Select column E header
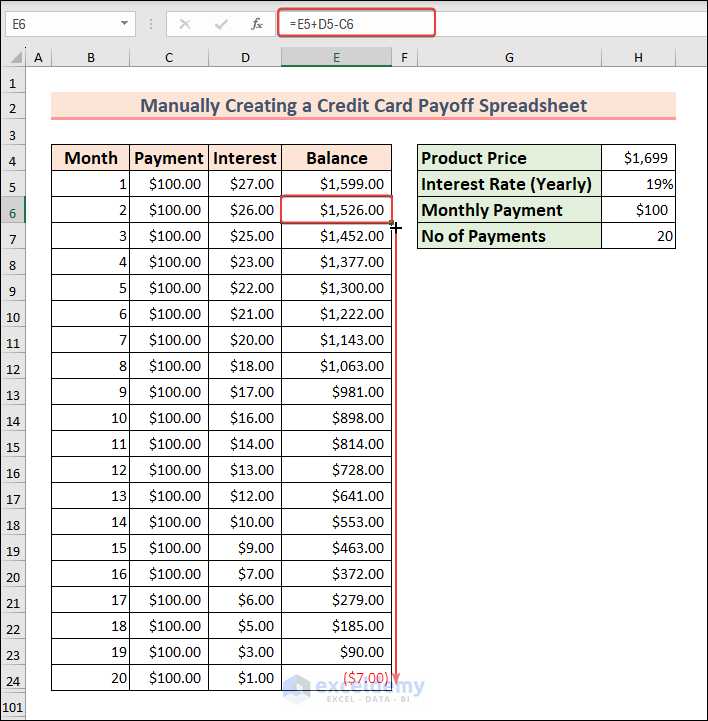Screen dimensions: 708x721 [337, 57]
